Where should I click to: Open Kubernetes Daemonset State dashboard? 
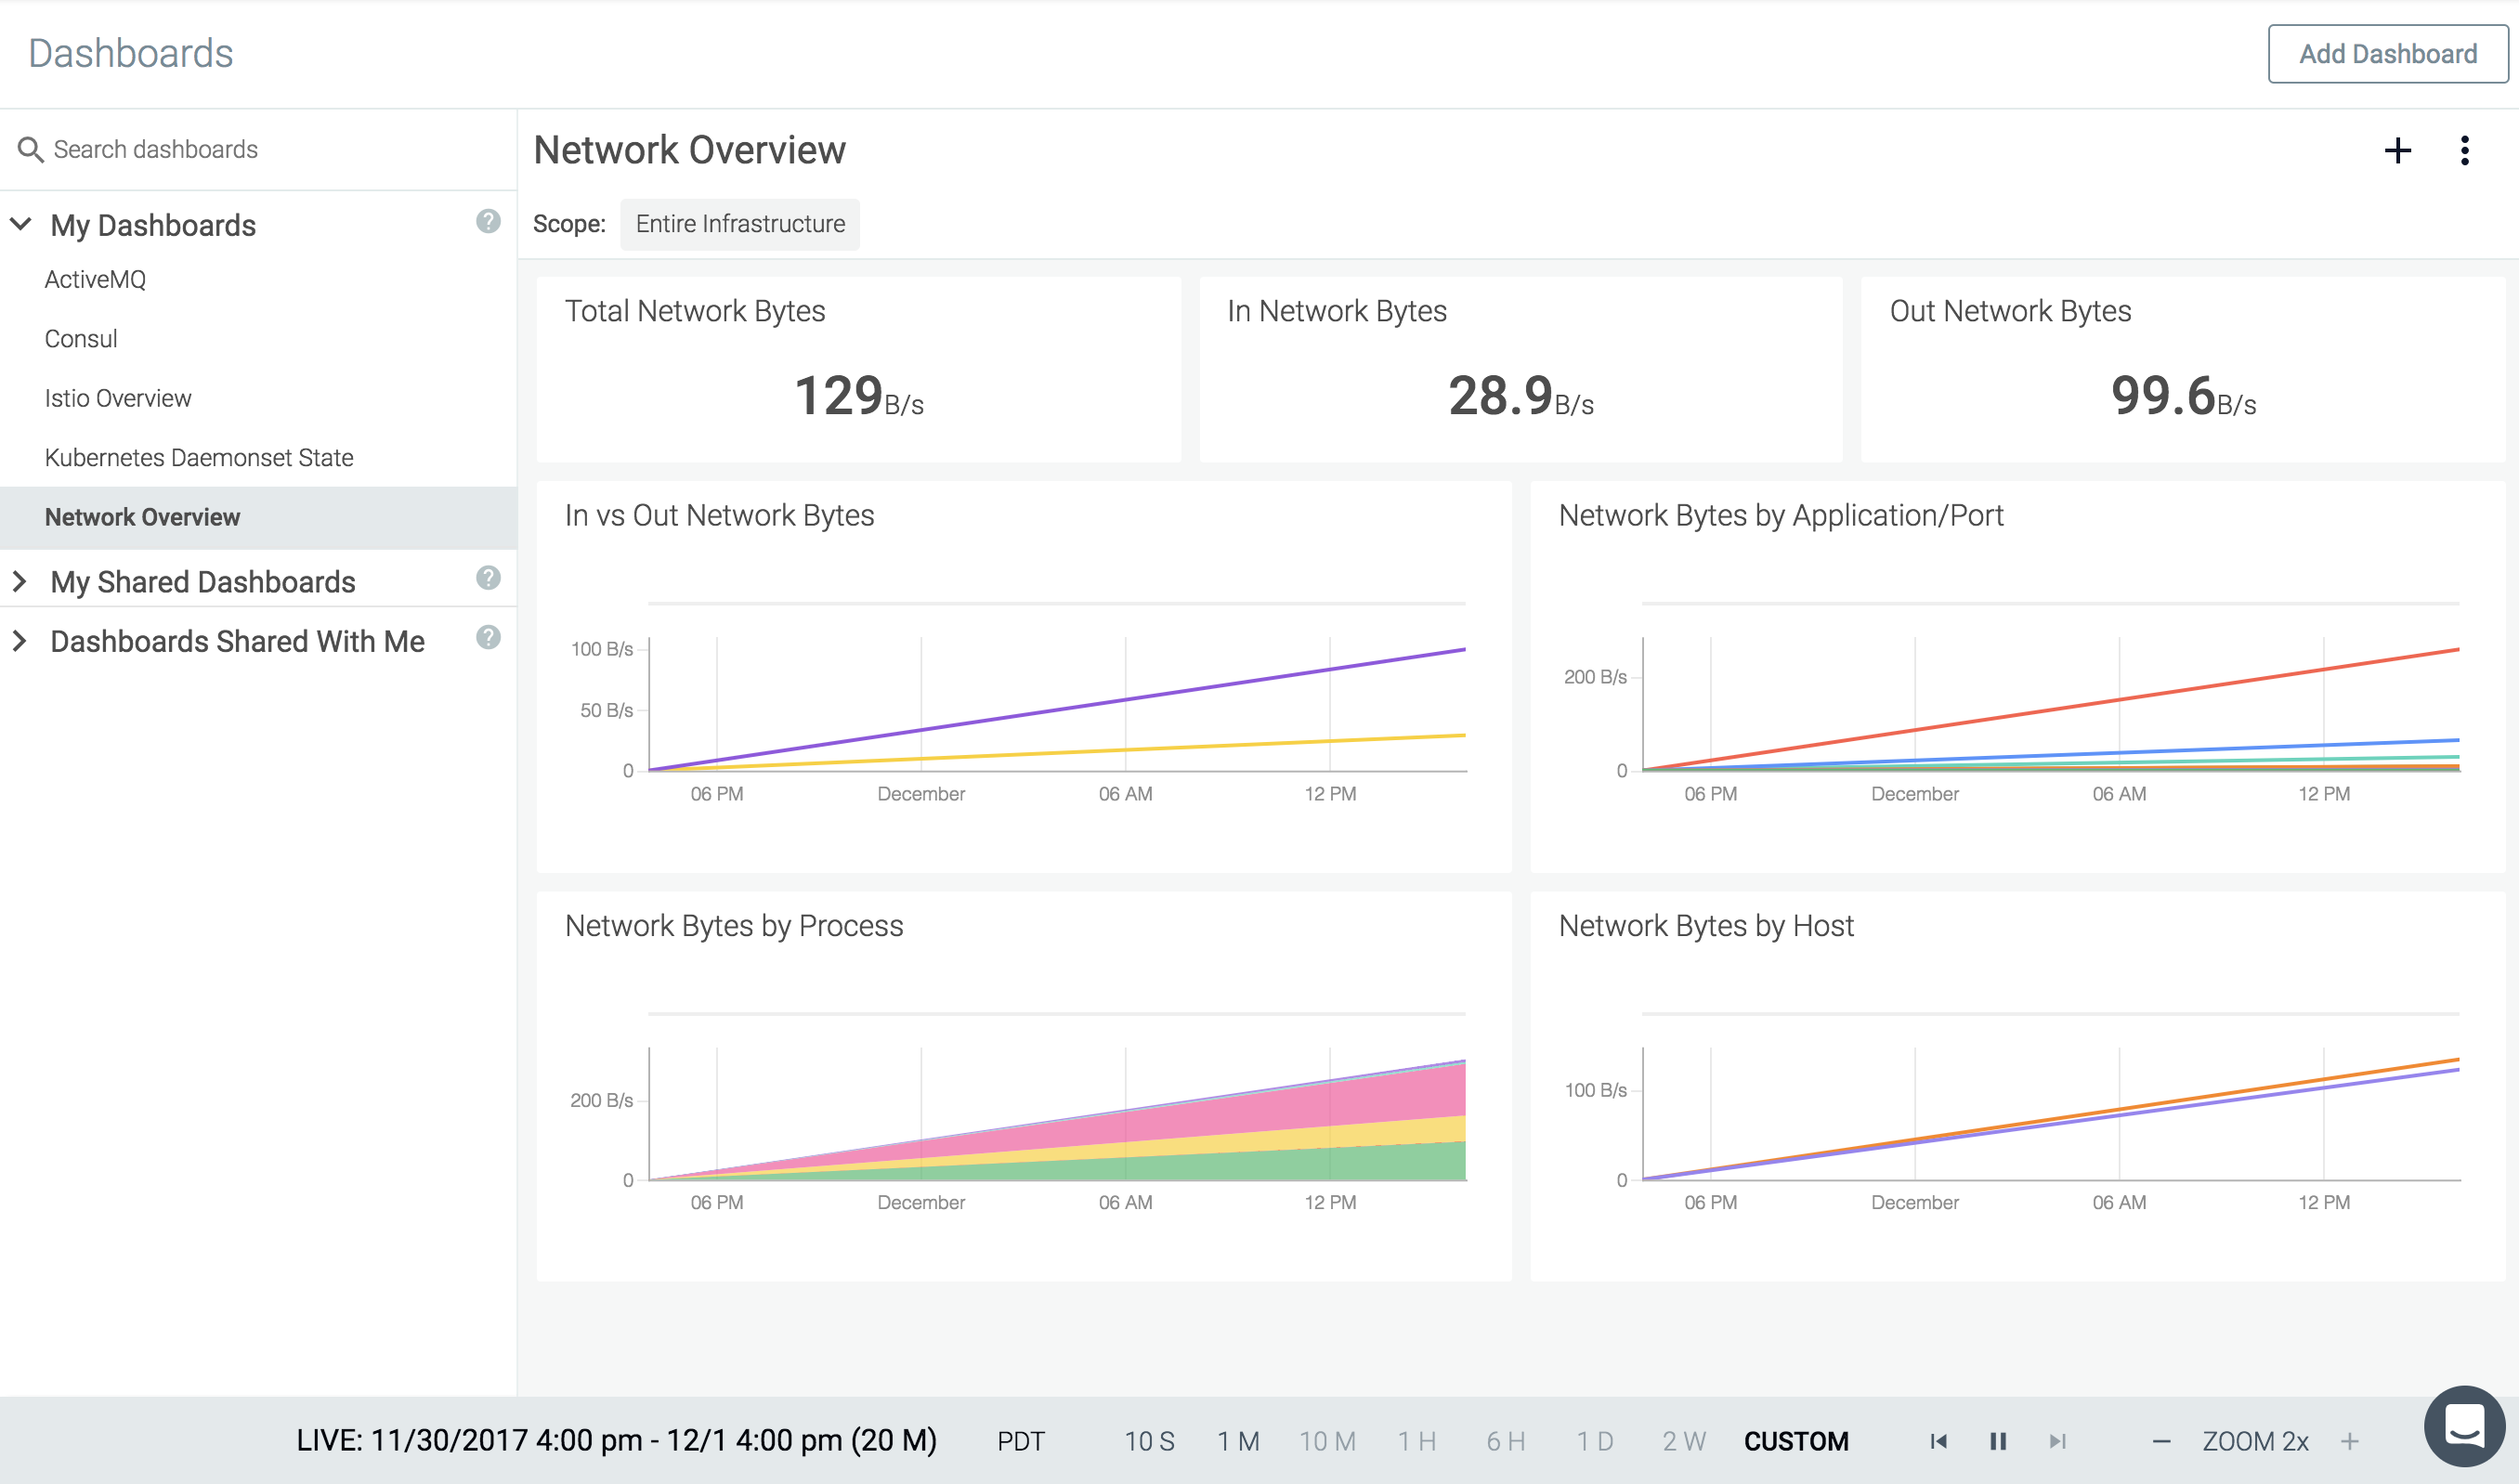pos(199,458)
